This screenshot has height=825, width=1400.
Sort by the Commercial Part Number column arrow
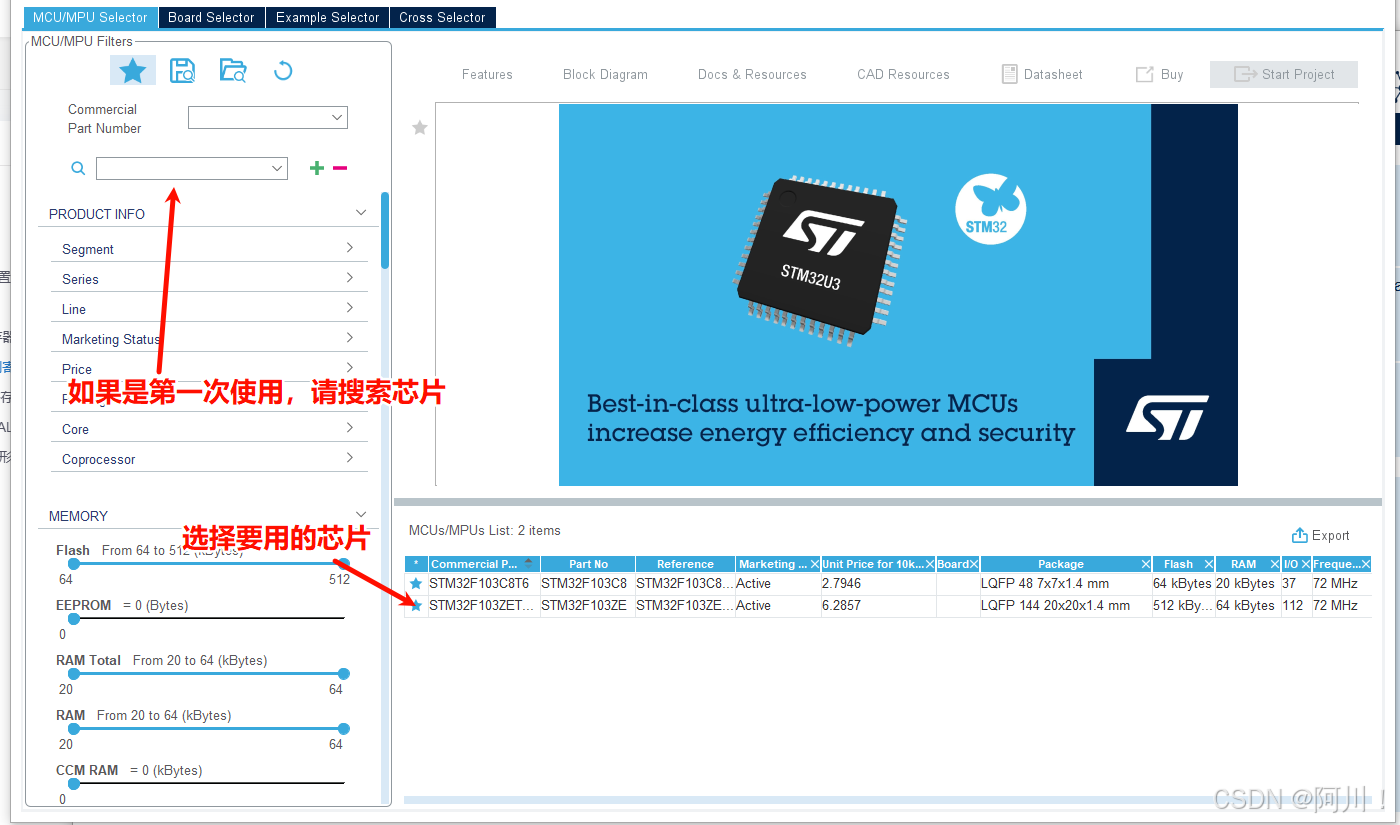click(528, 564)
